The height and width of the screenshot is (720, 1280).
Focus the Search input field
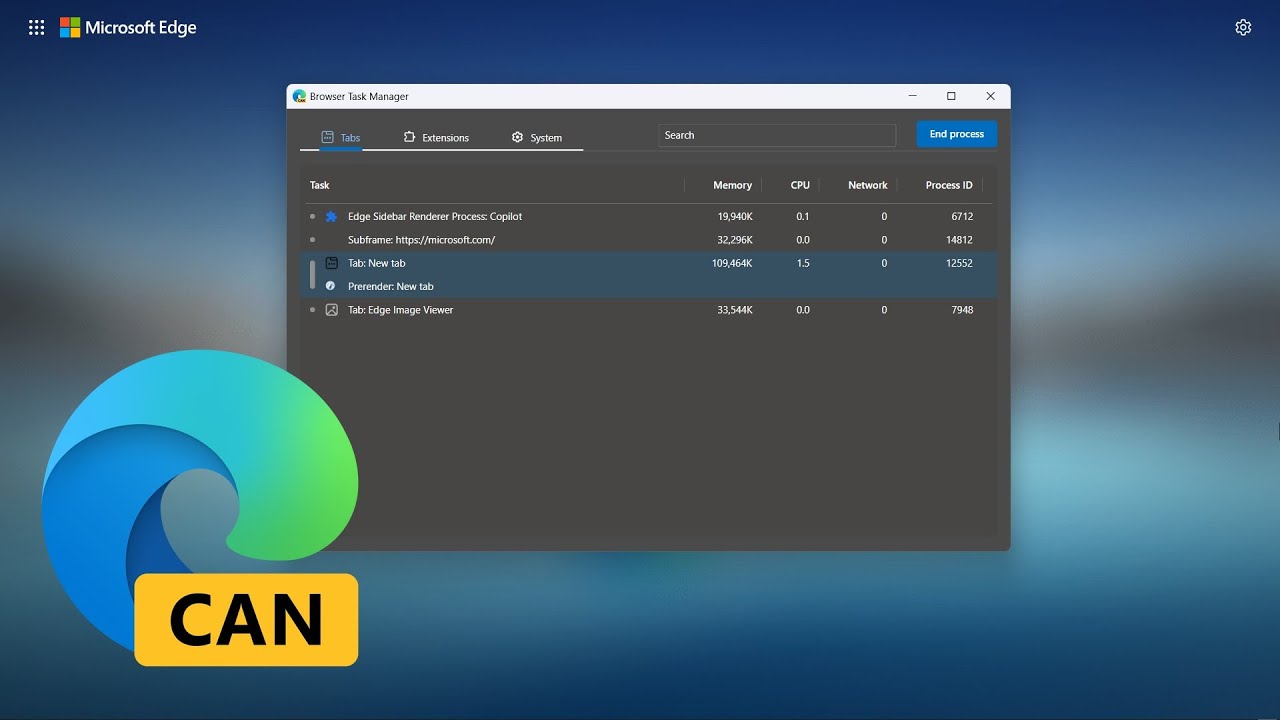(x=777, y=135)
